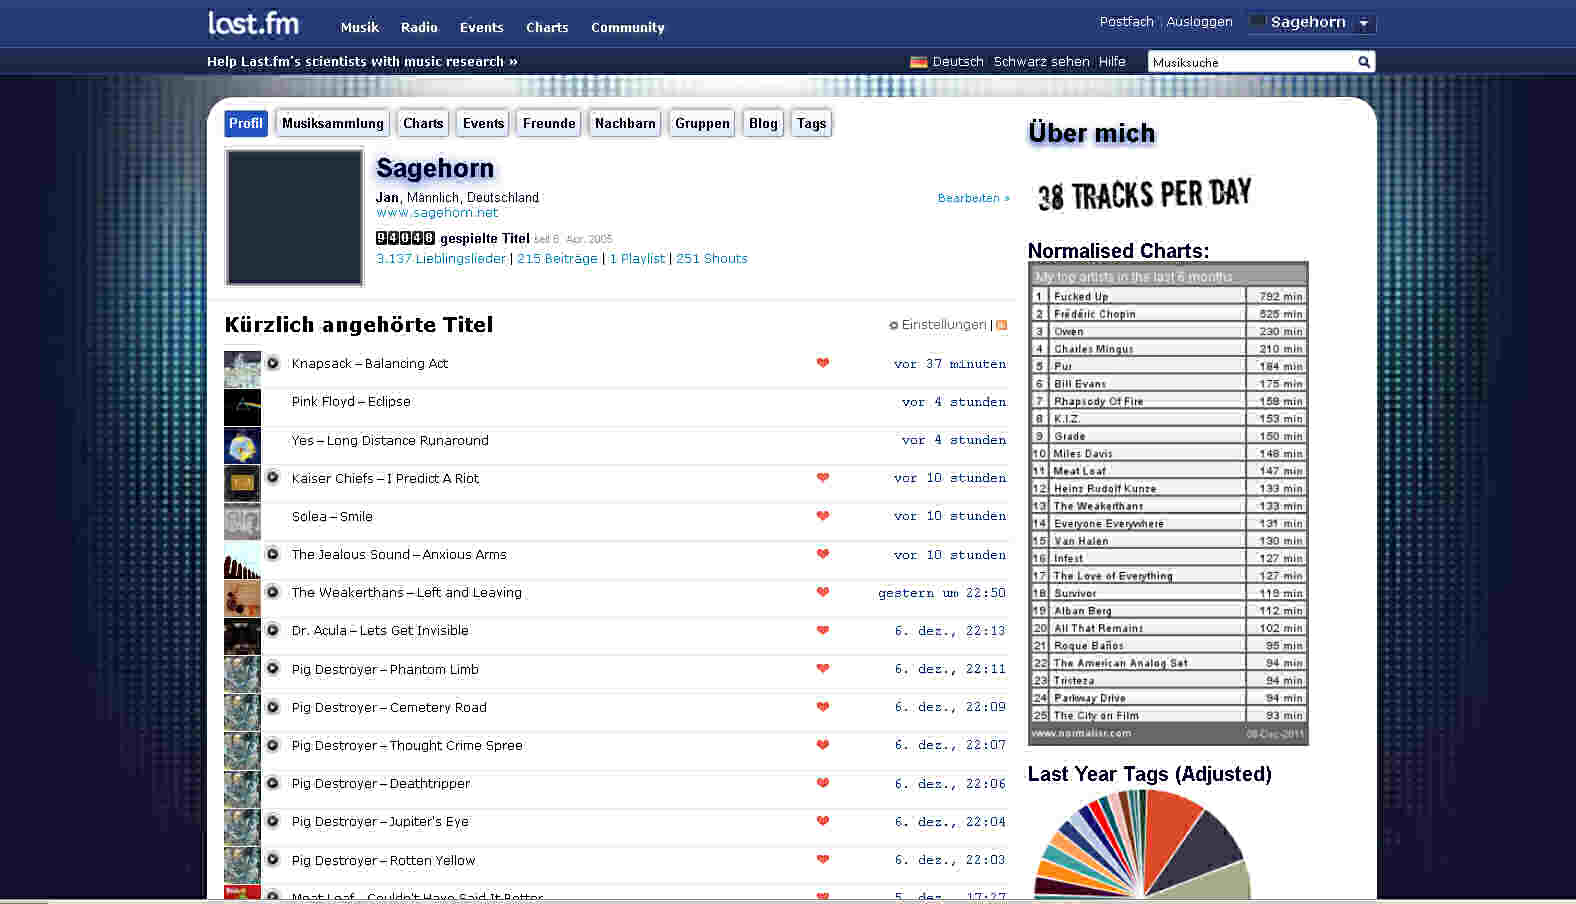Play Knapsack – Balancing Act with play icon
Screen dimensions: 1576x904
pyautogui.click(x=272, y=363)
